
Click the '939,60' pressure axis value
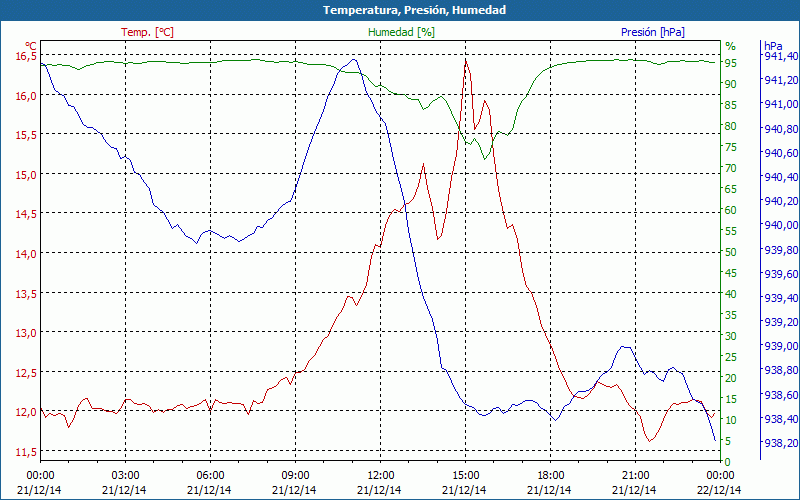(x=782, y=274)
